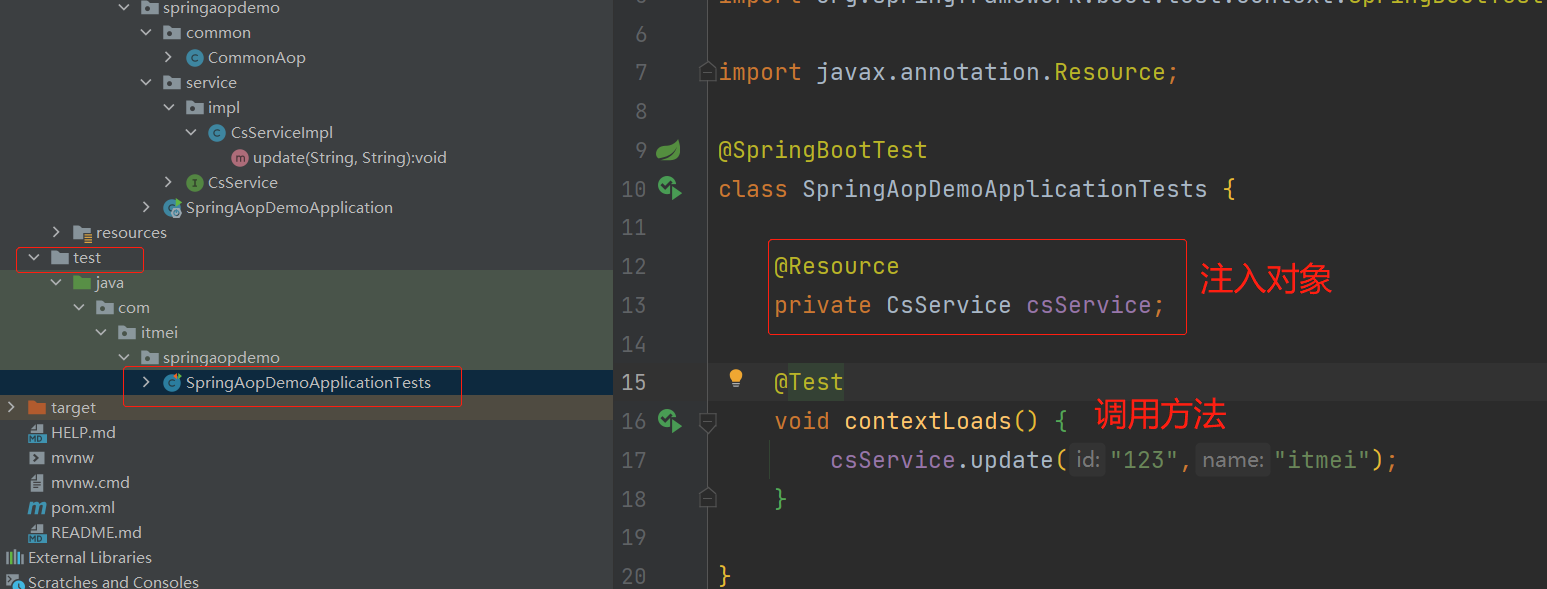Screen dimensions: 1547x589
Task: Select update(String, String):void in the tree
Action: [350, 158]
